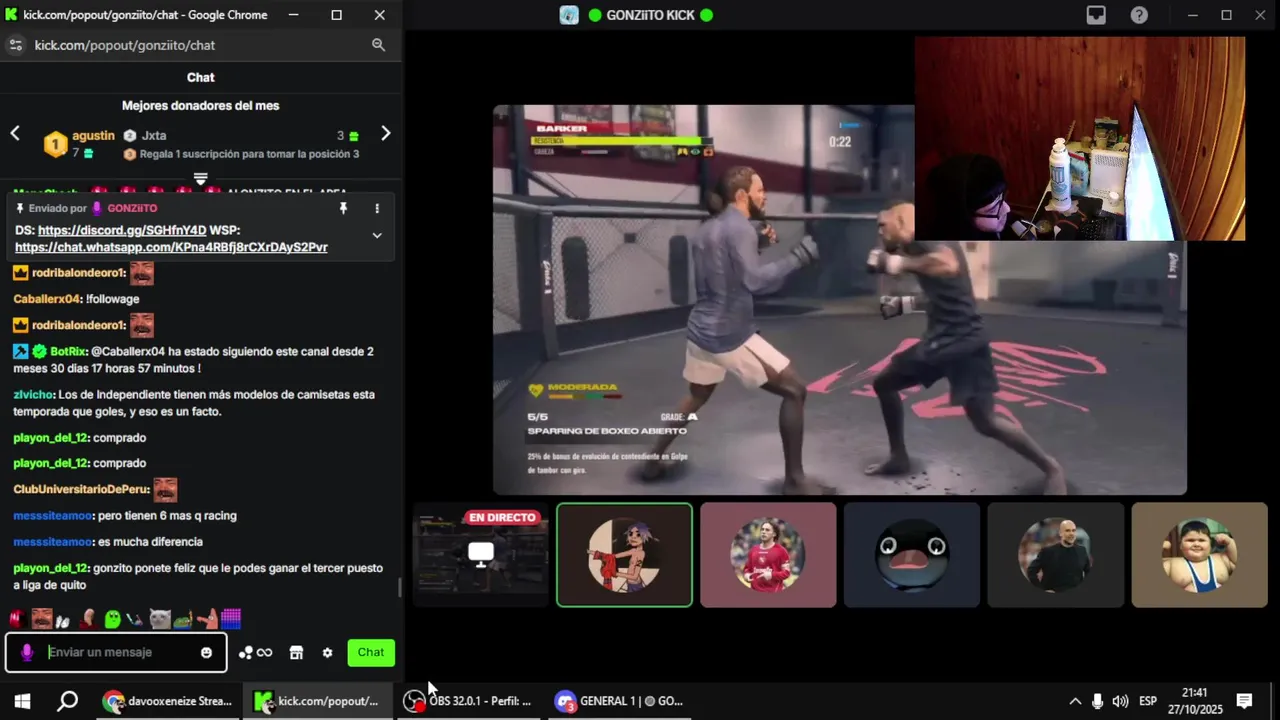Select the white cat quick emote
The height and width of the screenshot is (720, 1280).
pos(160,619)
